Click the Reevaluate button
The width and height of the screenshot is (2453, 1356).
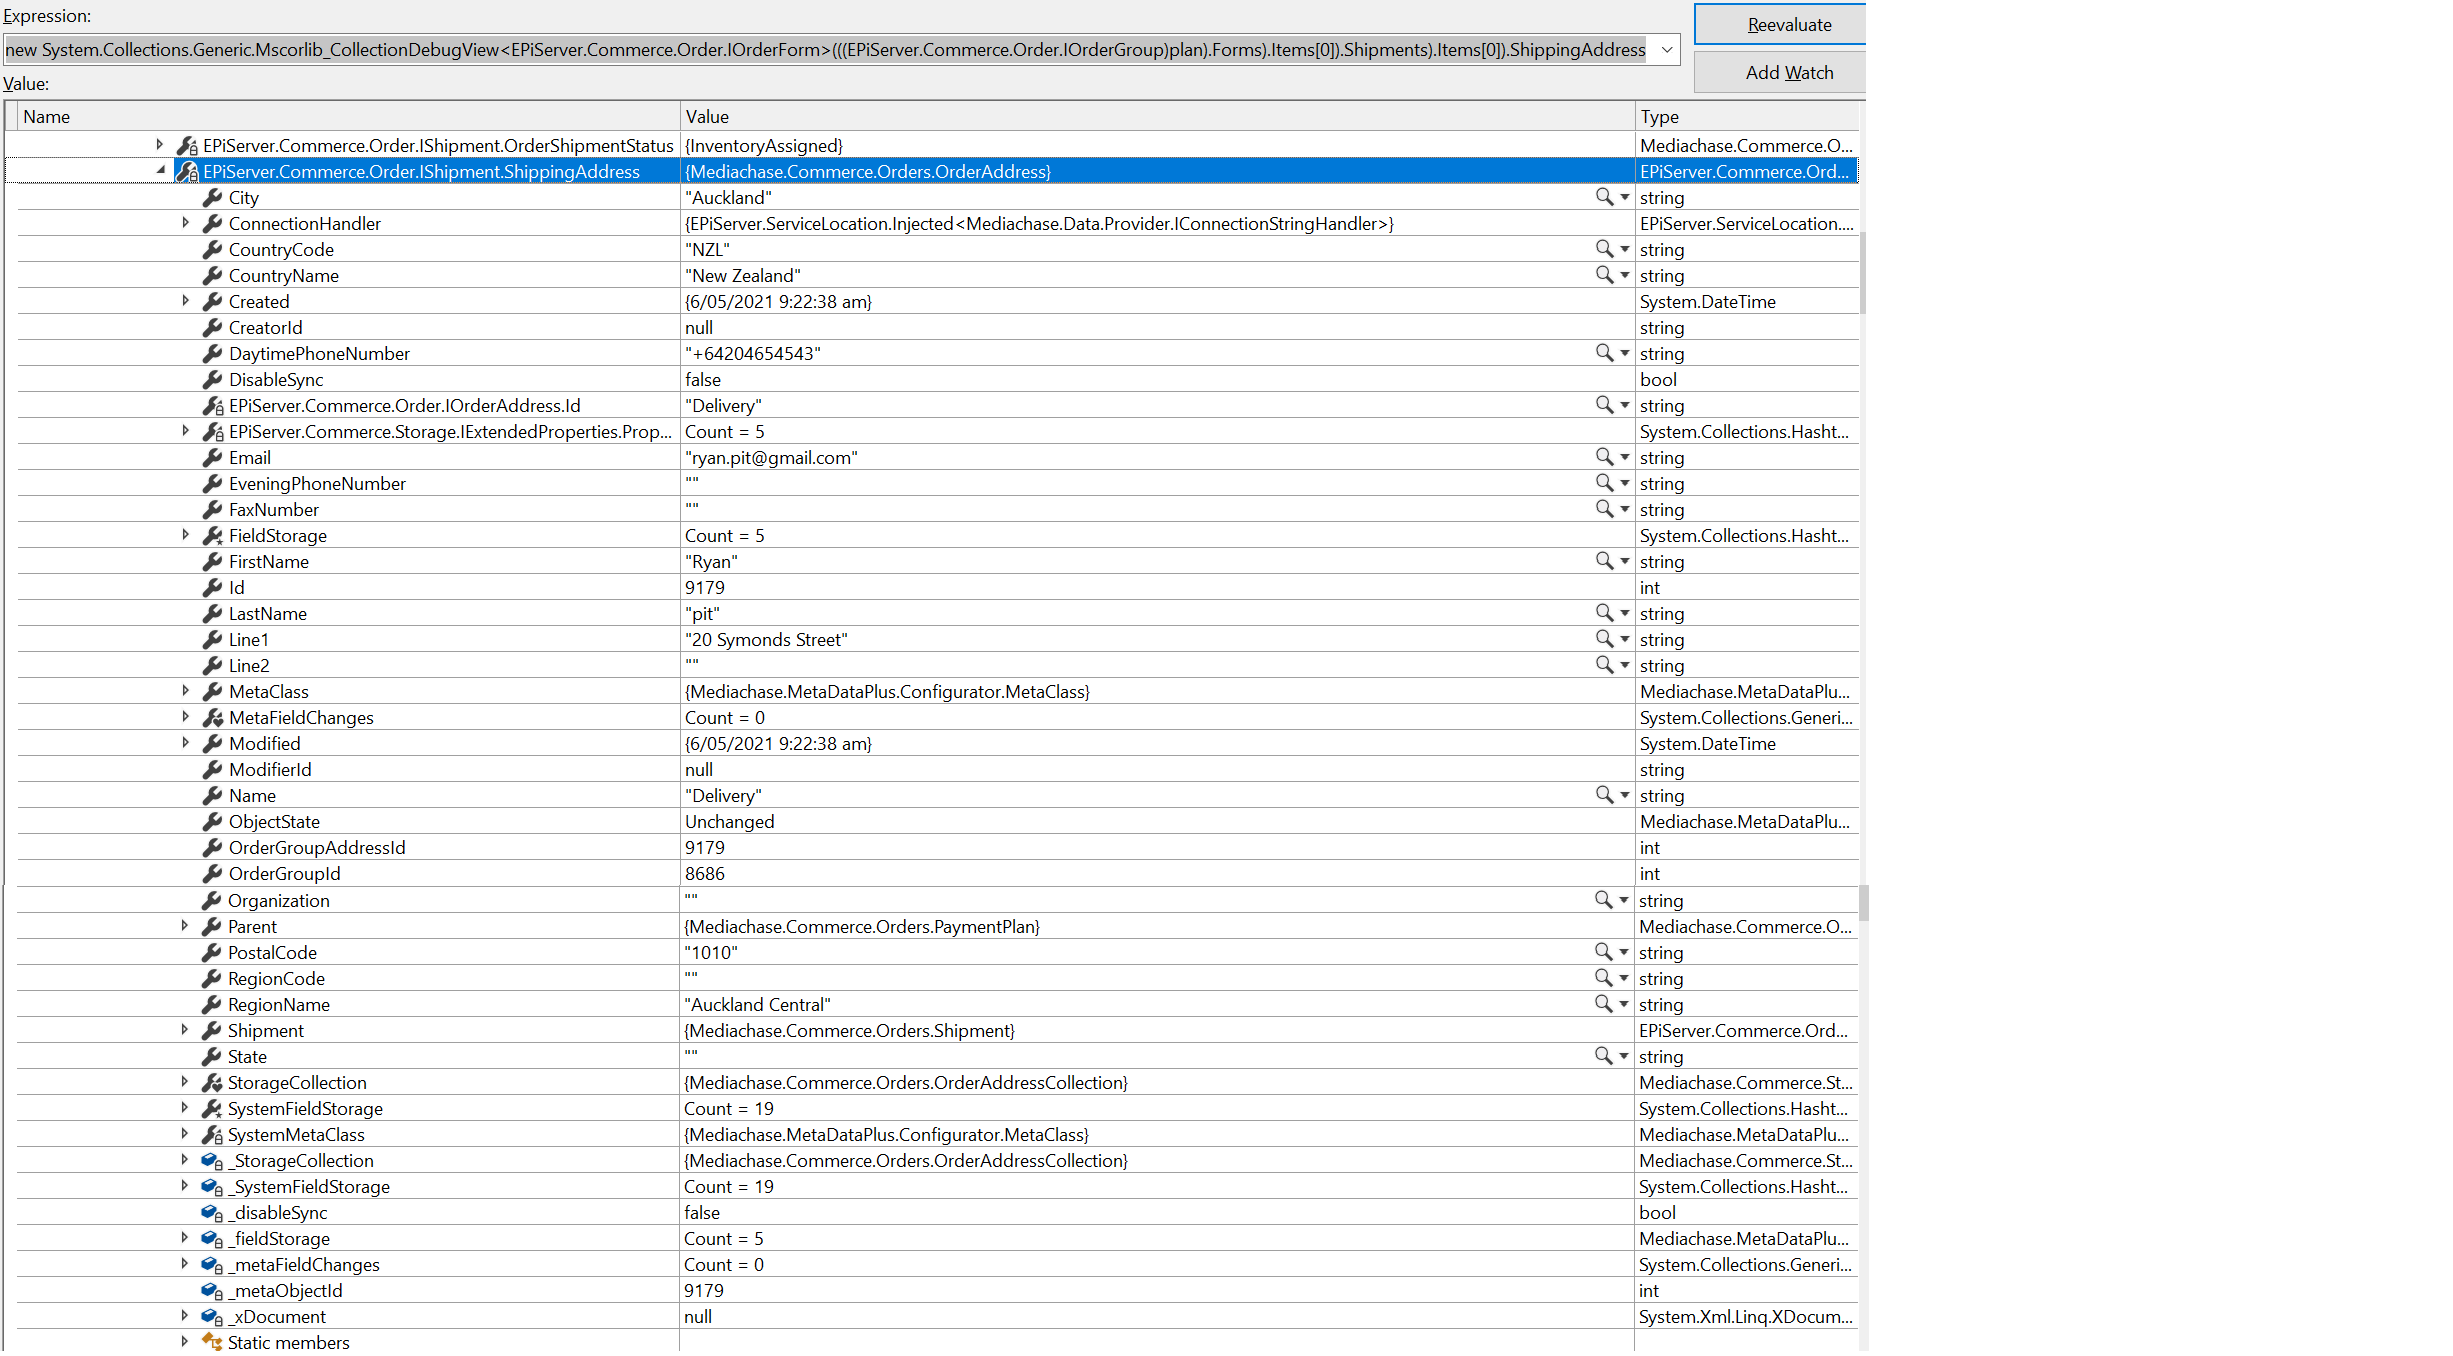(x=1788, y=25)
